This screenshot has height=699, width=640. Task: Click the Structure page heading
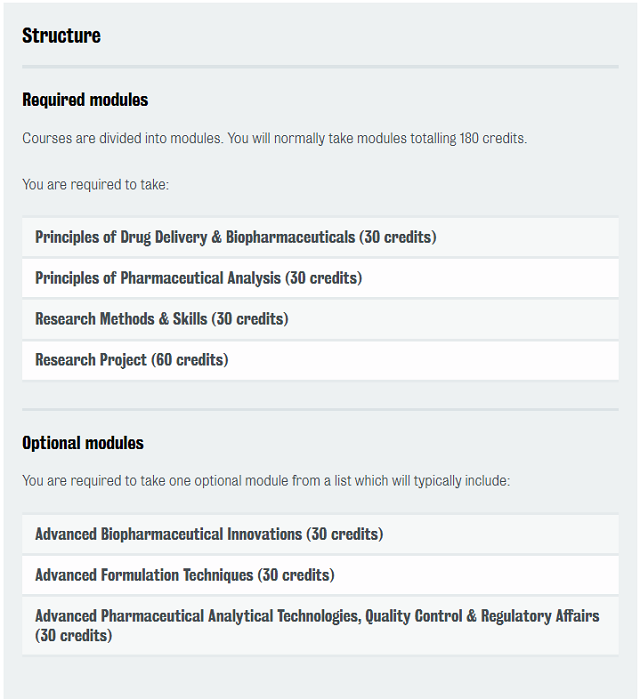tap(62, 36)
